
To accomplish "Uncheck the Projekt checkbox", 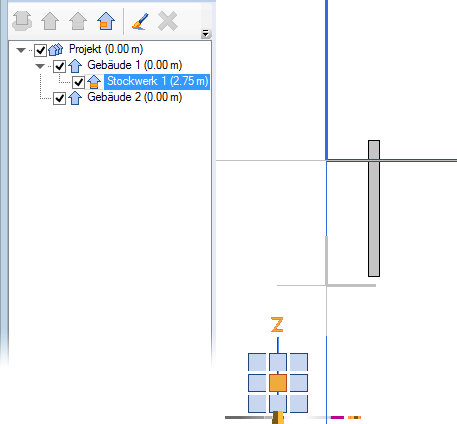I will pos(40,50).
